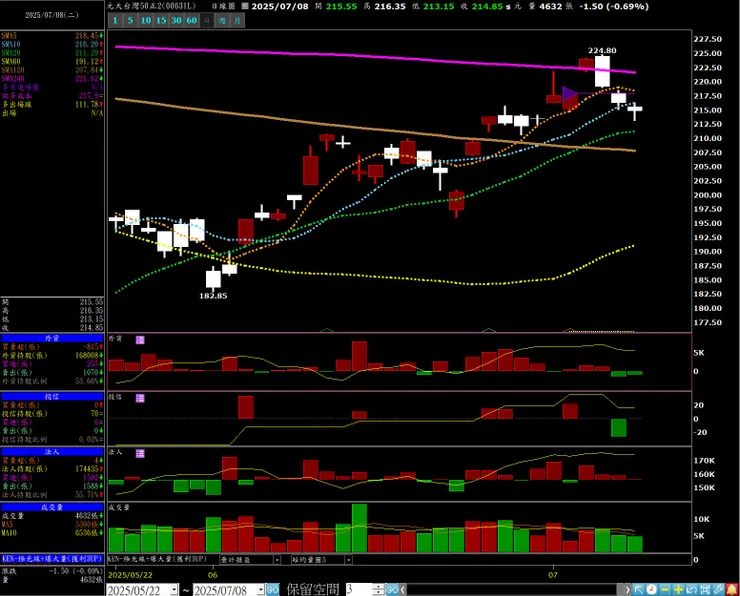This screenshot has width=740, height=596.
Task: Click the stock title 元大台灣50正2(00631L)
Action: [151, 6]
